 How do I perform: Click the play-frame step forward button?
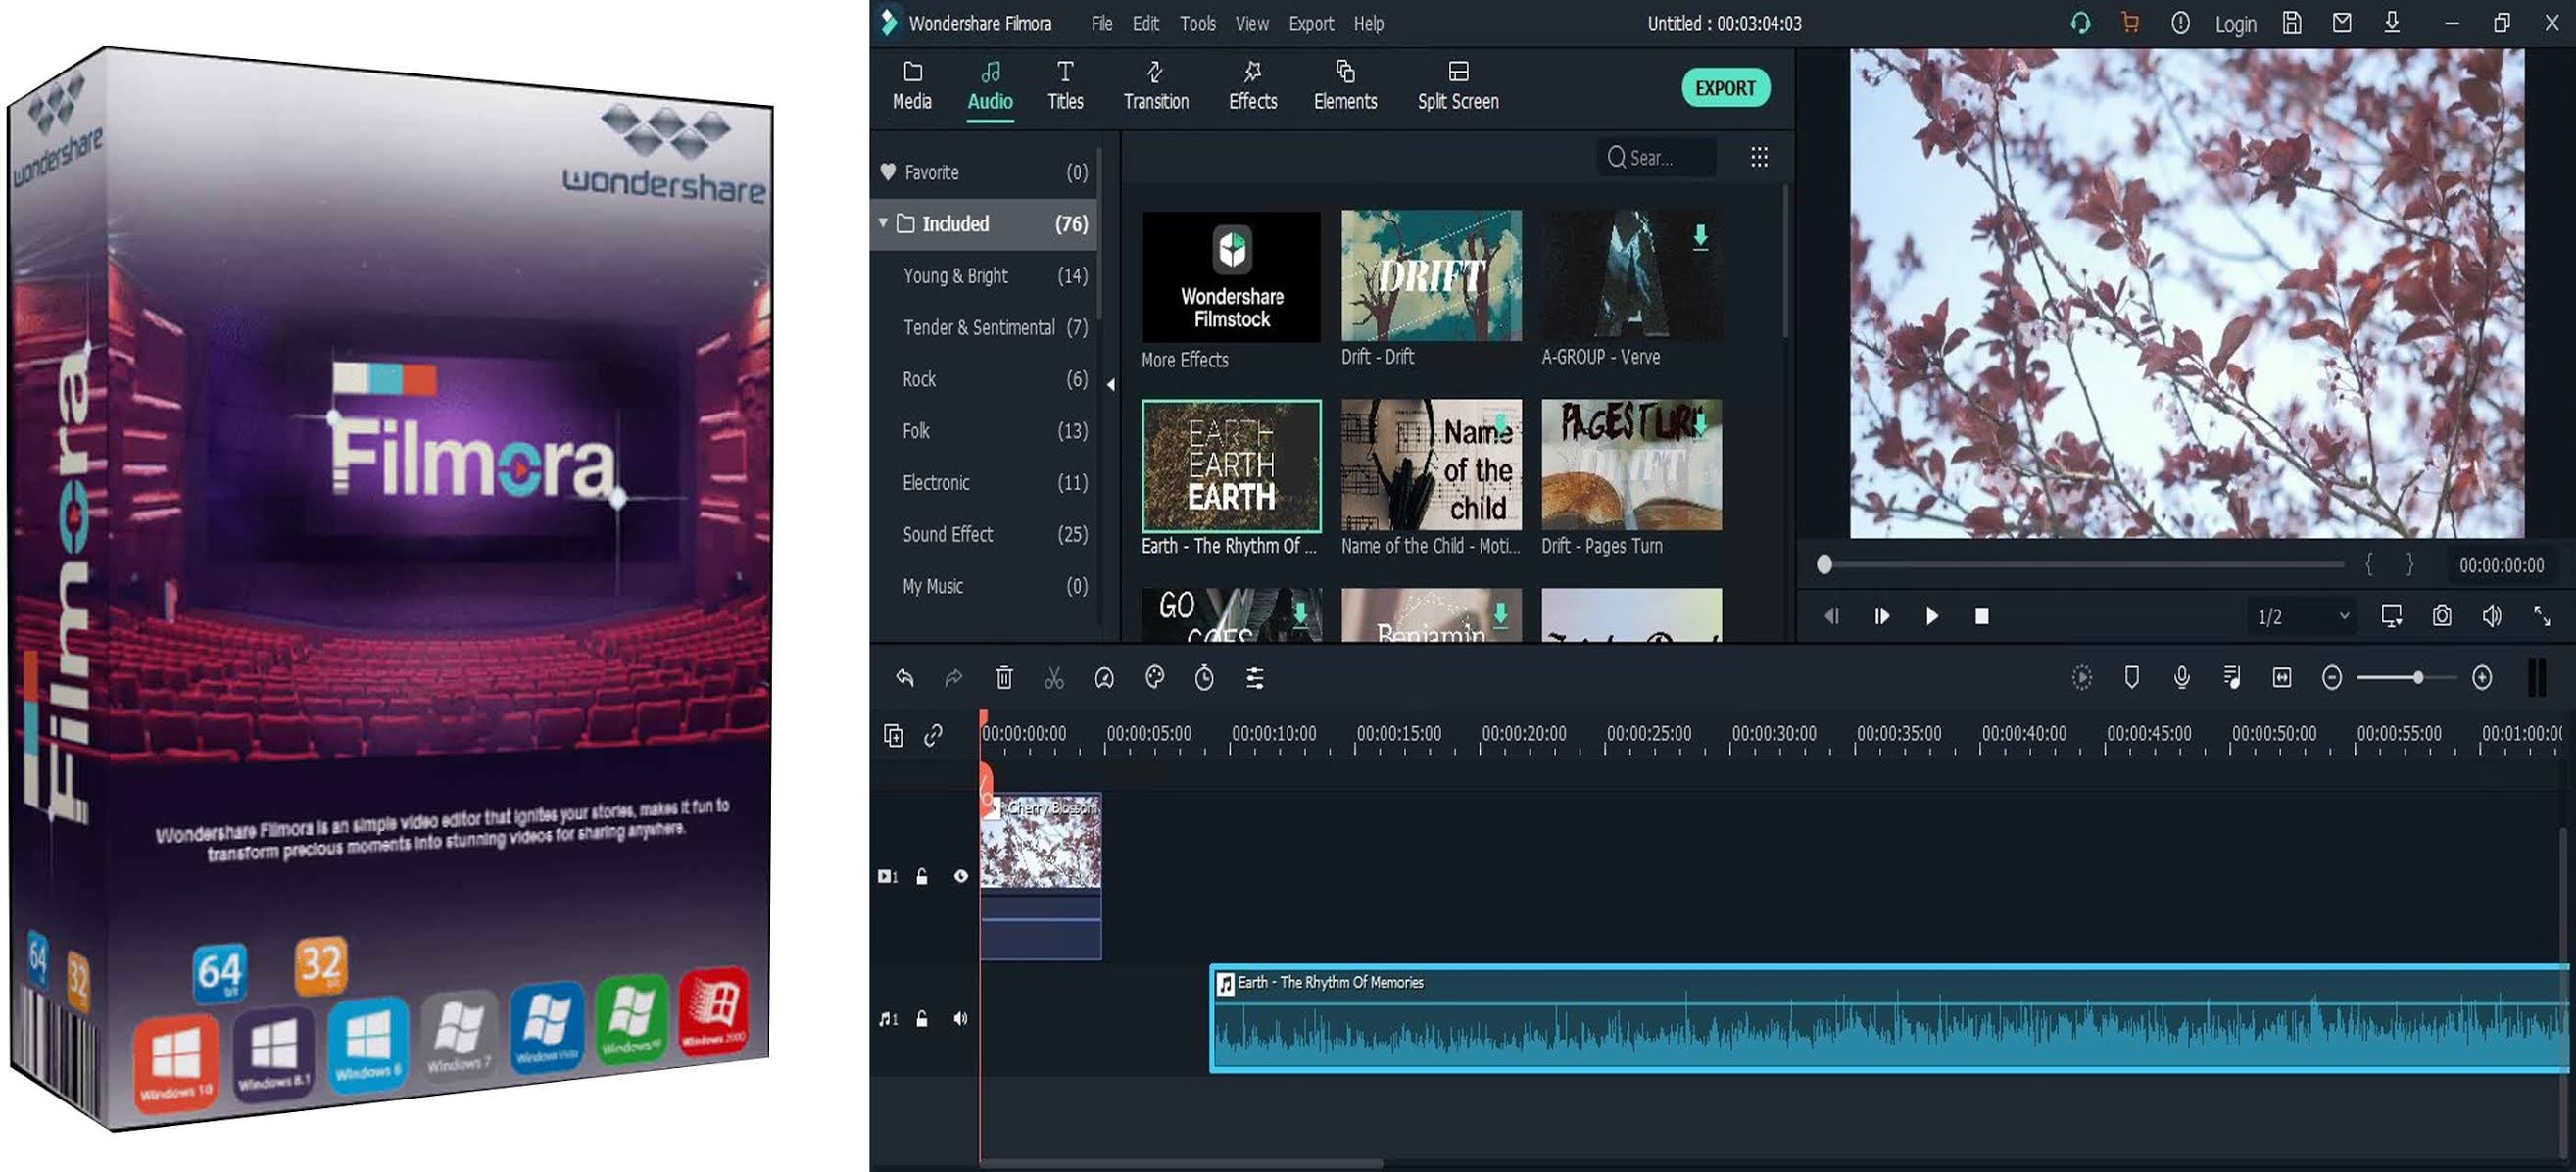pyautogui.click(x=1882, y=616)
